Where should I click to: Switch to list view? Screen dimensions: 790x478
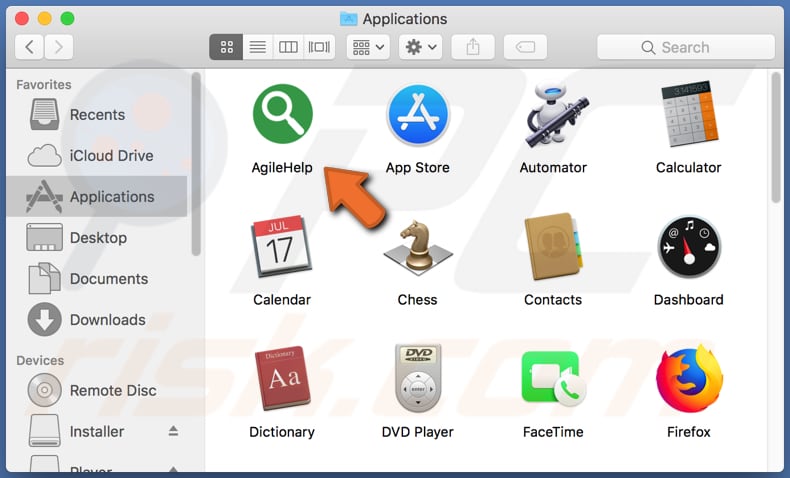point(258,47)
